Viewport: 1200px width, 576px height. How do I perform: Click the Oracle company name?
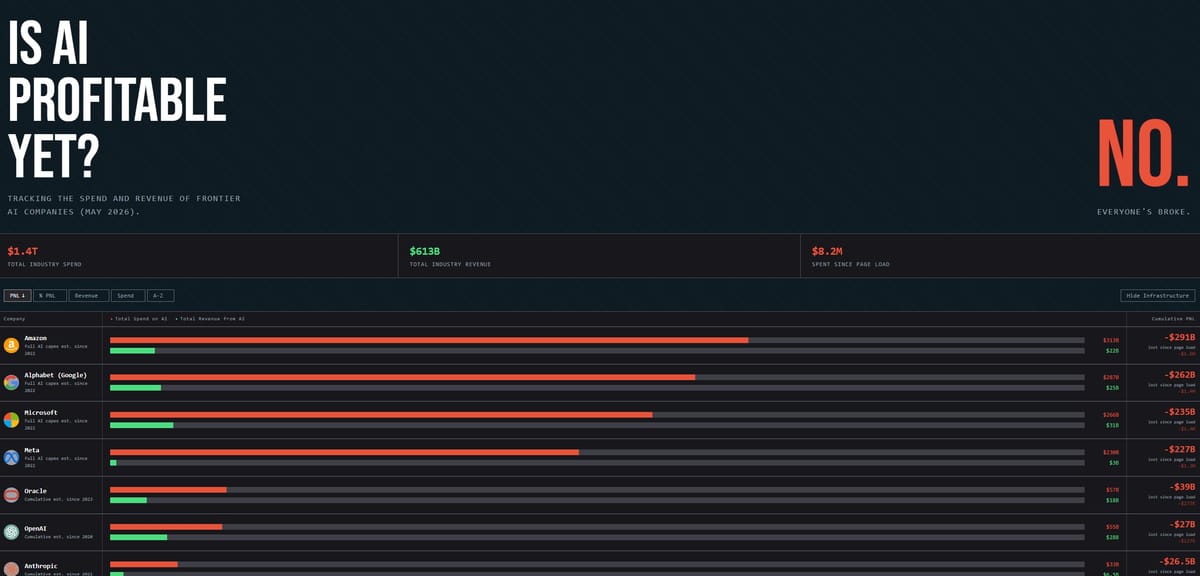(x=36, y=490)
